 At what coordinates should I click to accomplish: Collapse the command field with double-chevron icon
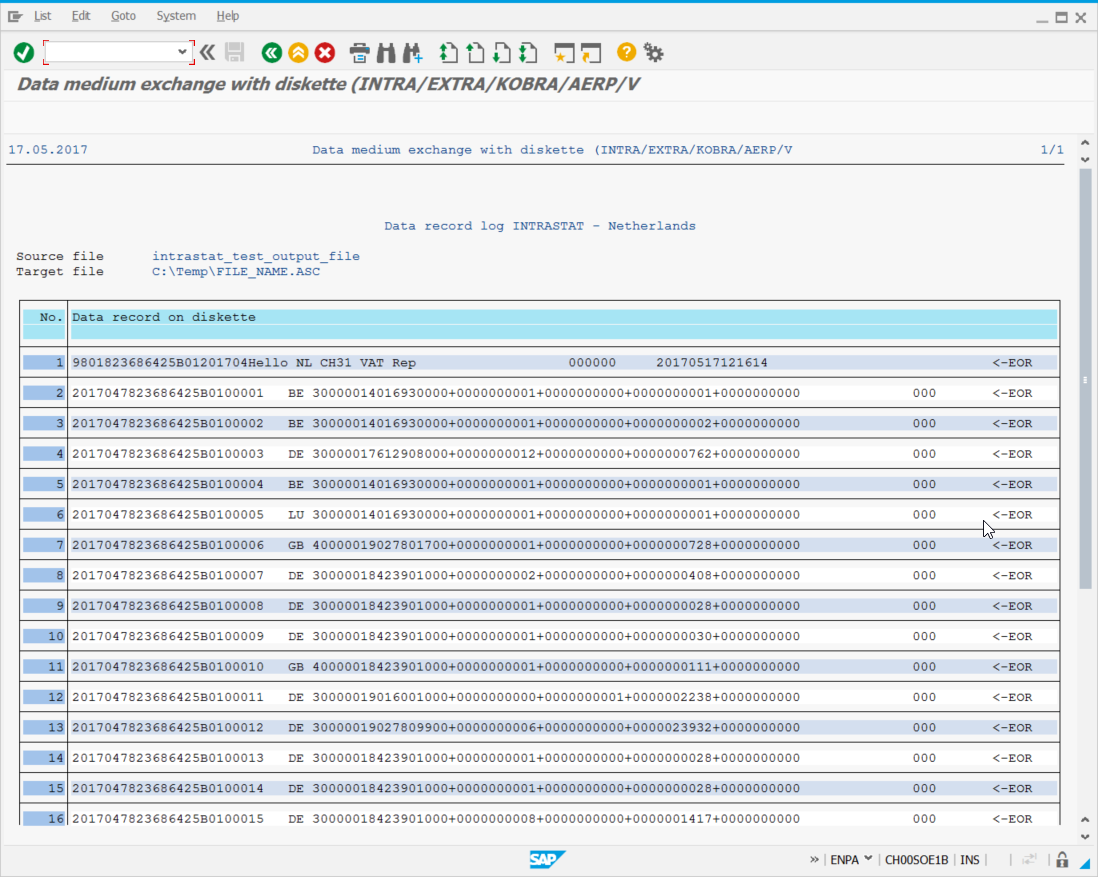coord(207,53)
